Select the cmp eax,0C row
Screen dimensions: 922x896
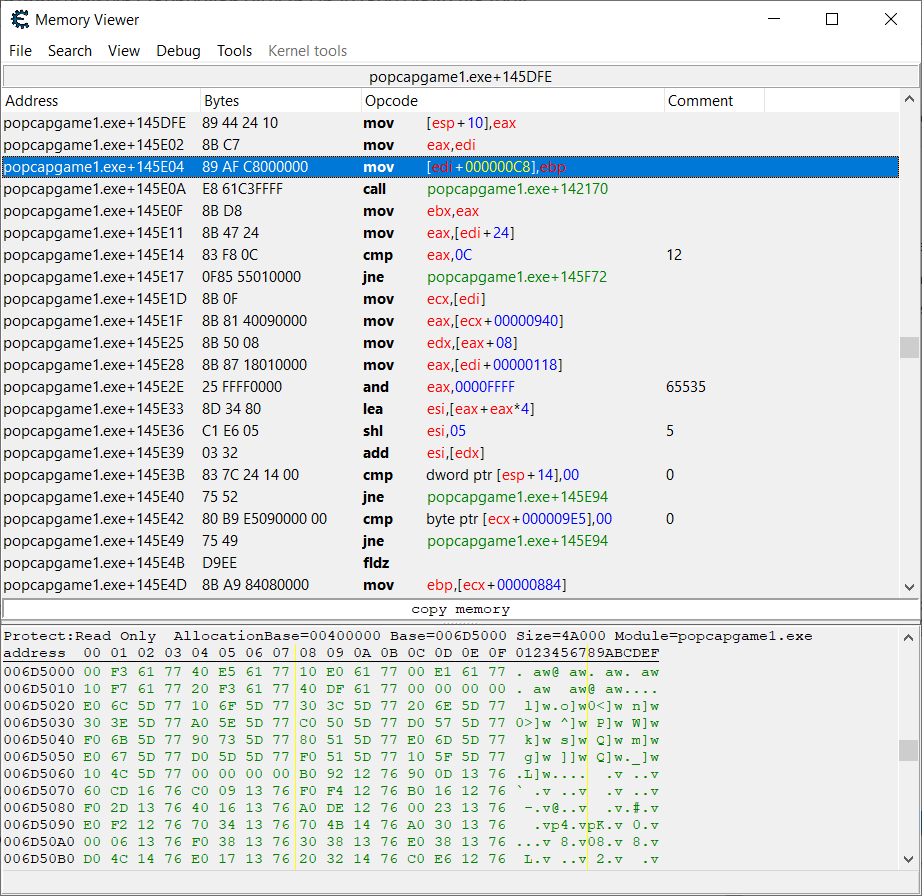point(450,255)
